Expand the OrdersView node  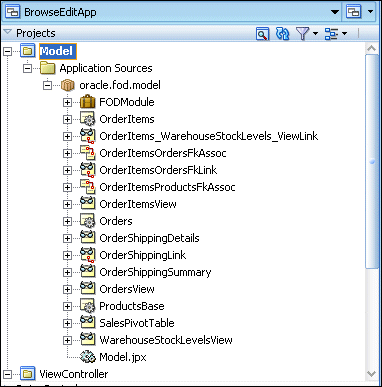(67, 289)
